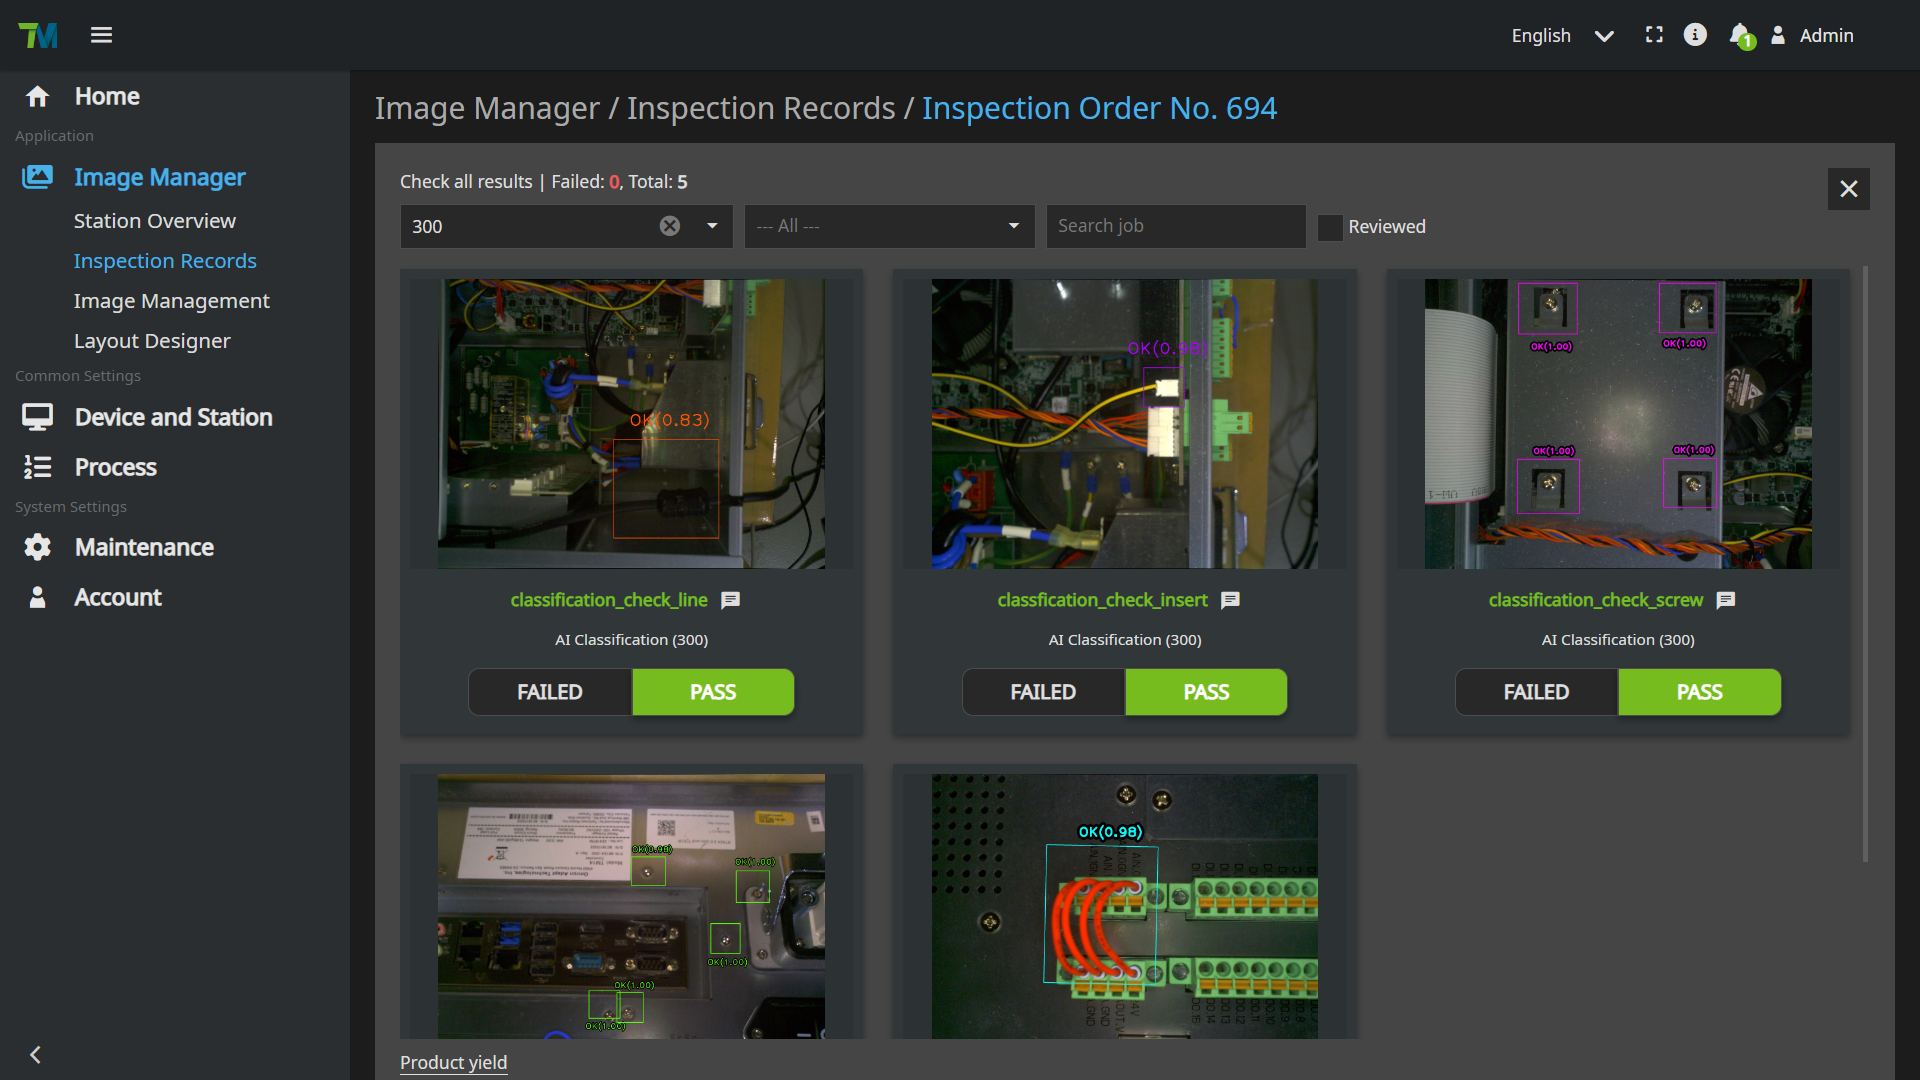Open the notifications bell icon
Viewport: 1920px width, 1080px height.
point(1740,35)
